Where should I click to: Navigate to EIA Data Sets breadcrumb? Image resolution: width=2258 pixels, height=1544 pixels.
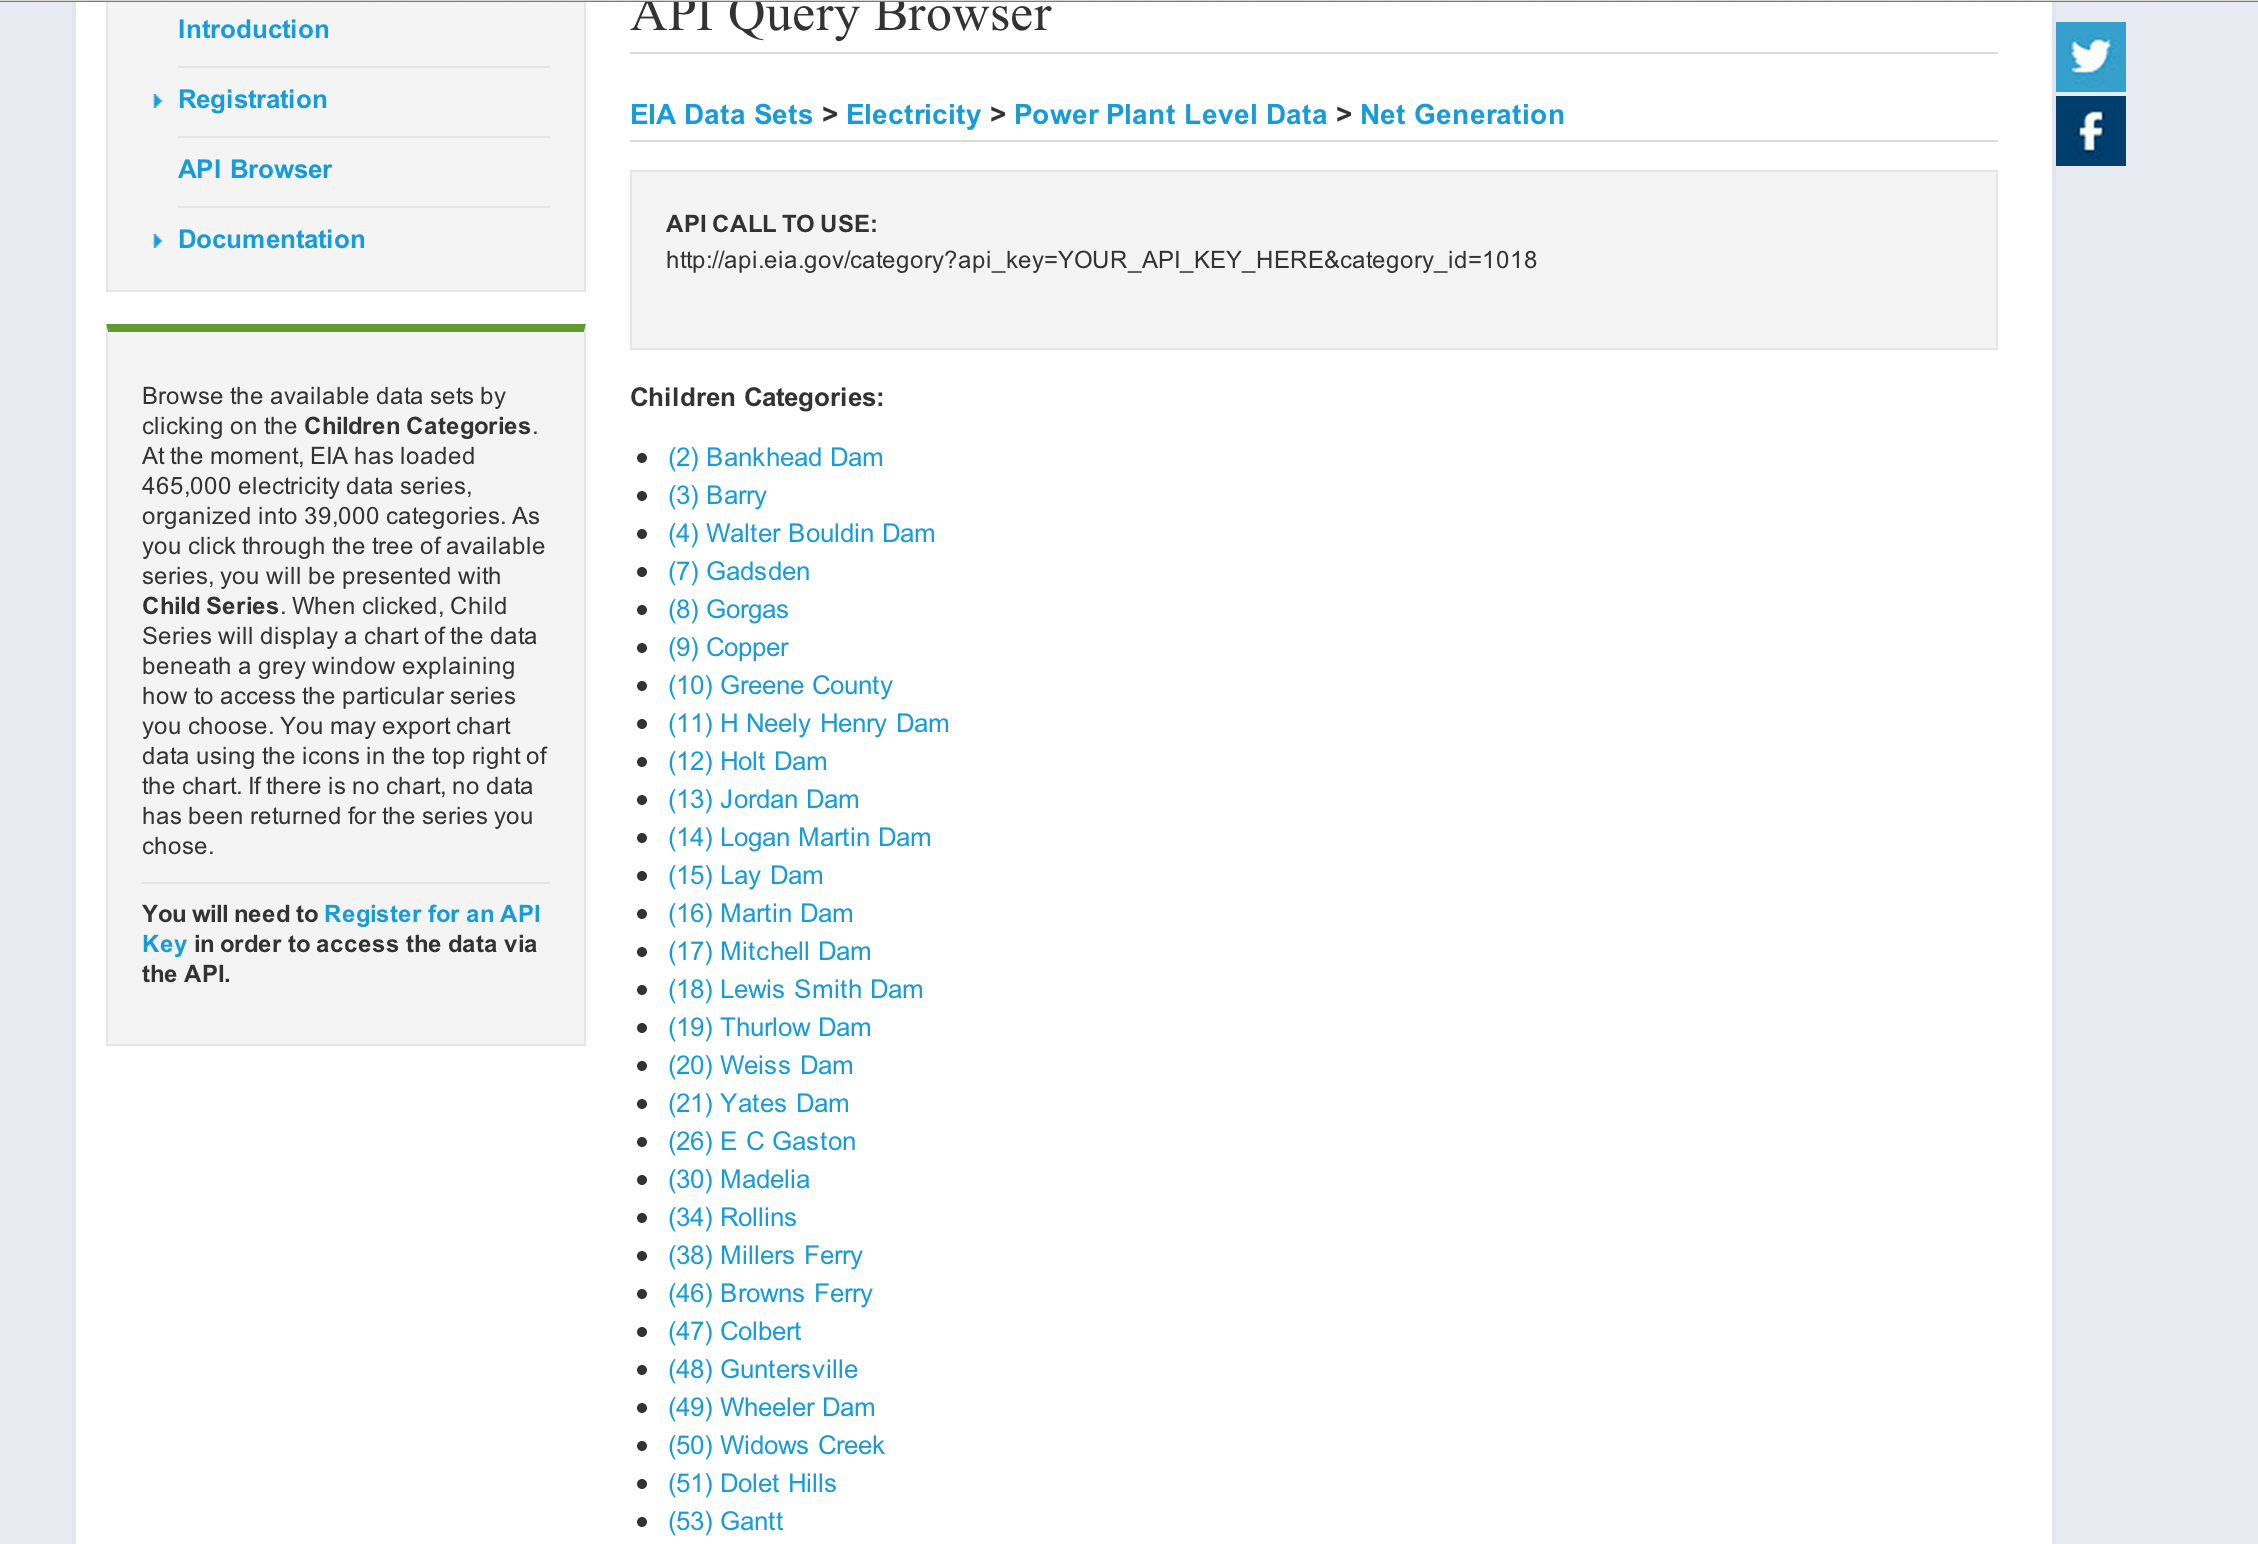(721, 114)
